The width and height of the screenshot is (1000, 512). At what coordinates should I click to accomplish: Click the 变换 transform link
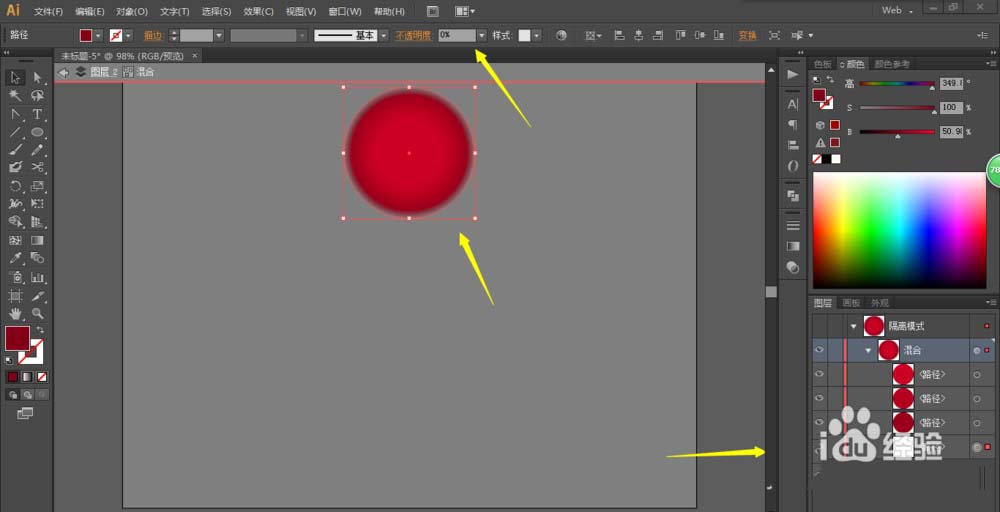click(x=747, y=35)
